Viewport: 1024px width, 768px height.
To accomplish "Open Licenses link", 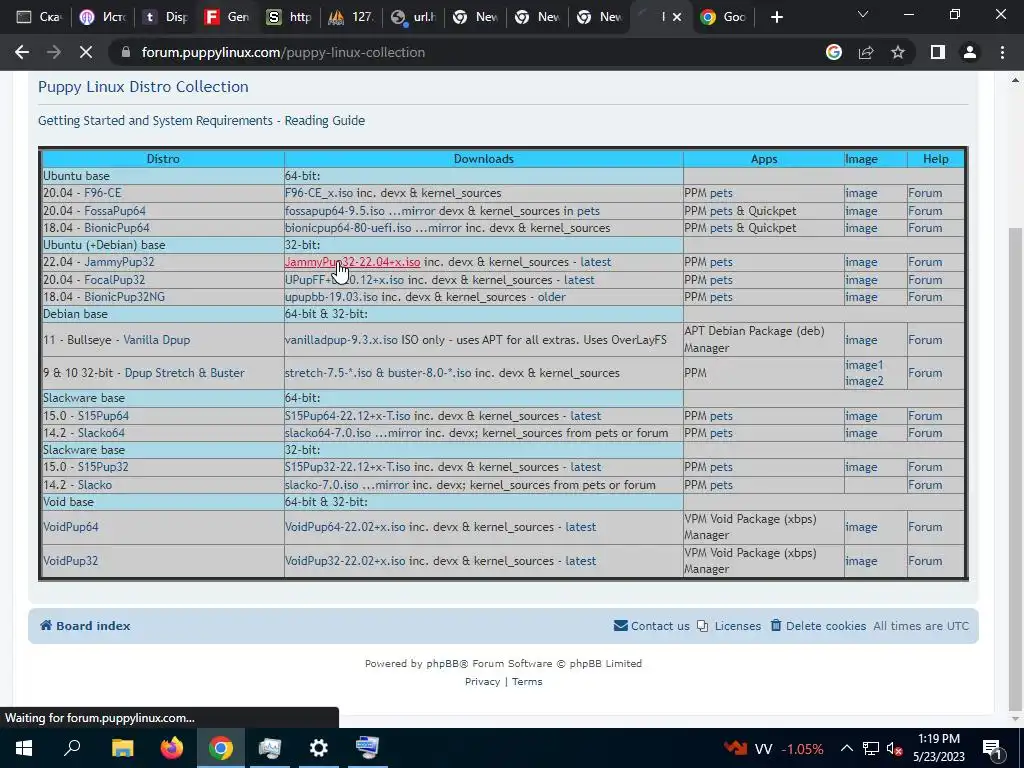I will (729, 626).
